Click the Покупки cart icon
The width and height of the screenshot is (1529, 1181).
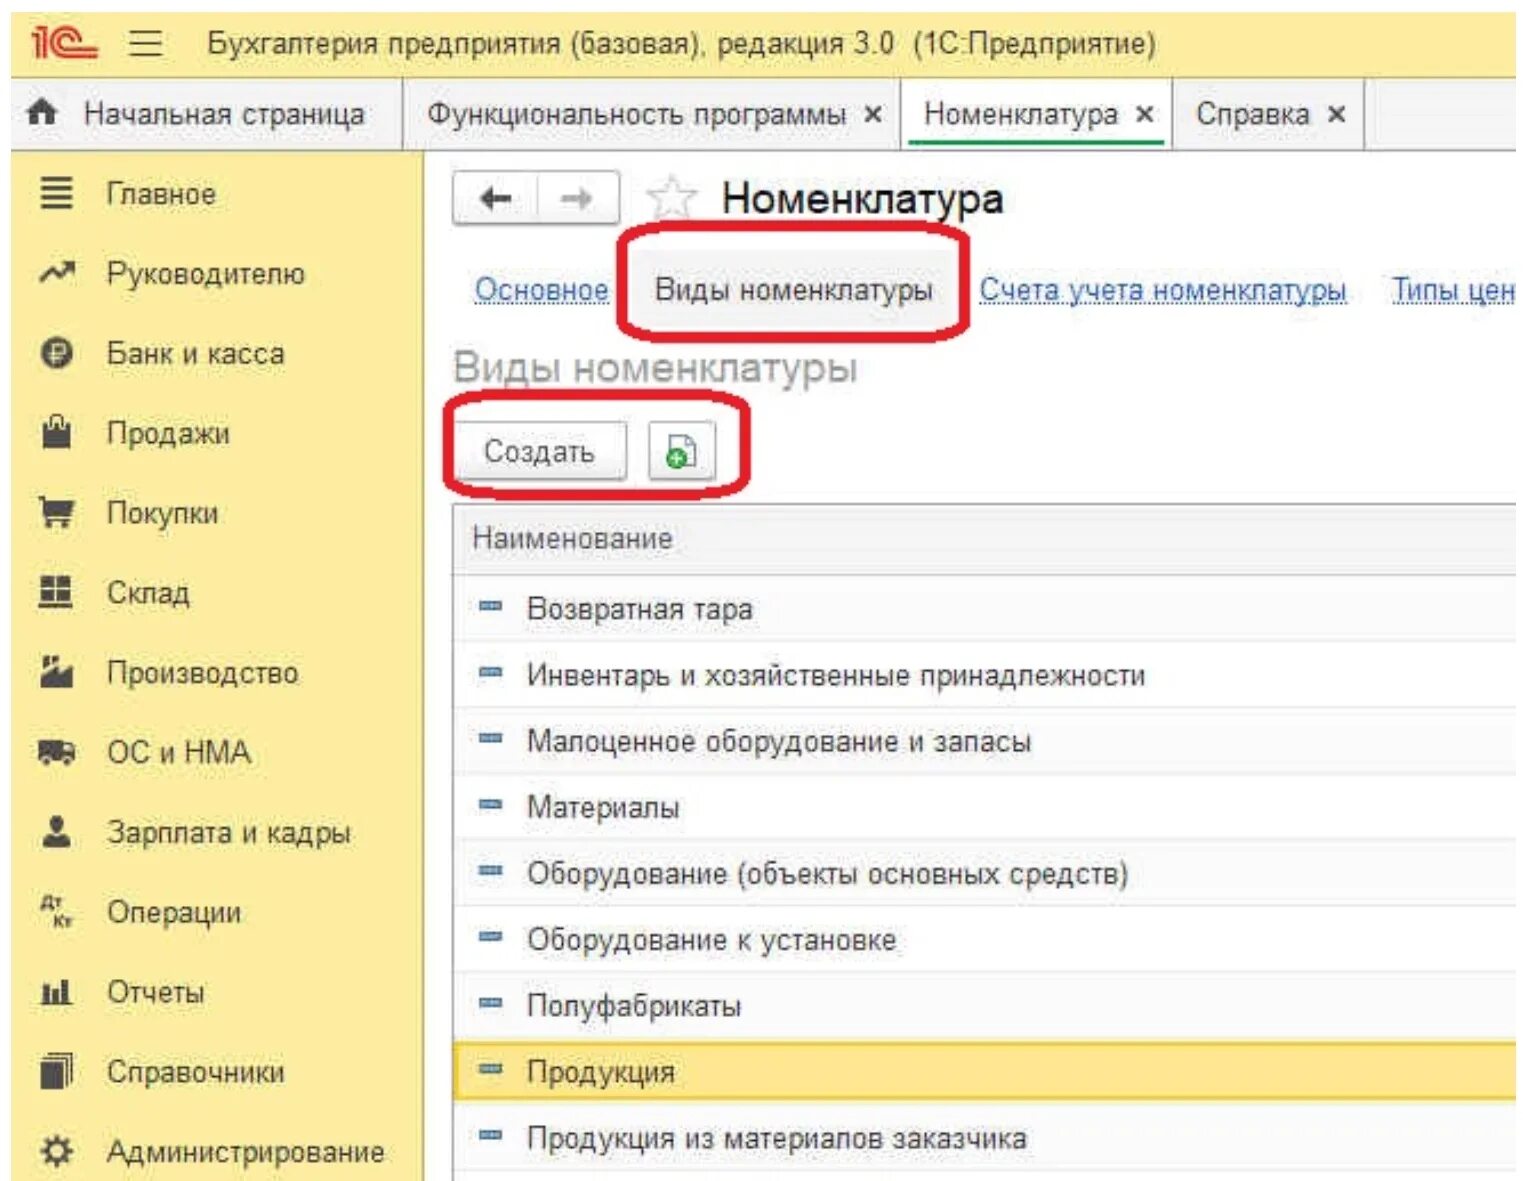(56, 512)
